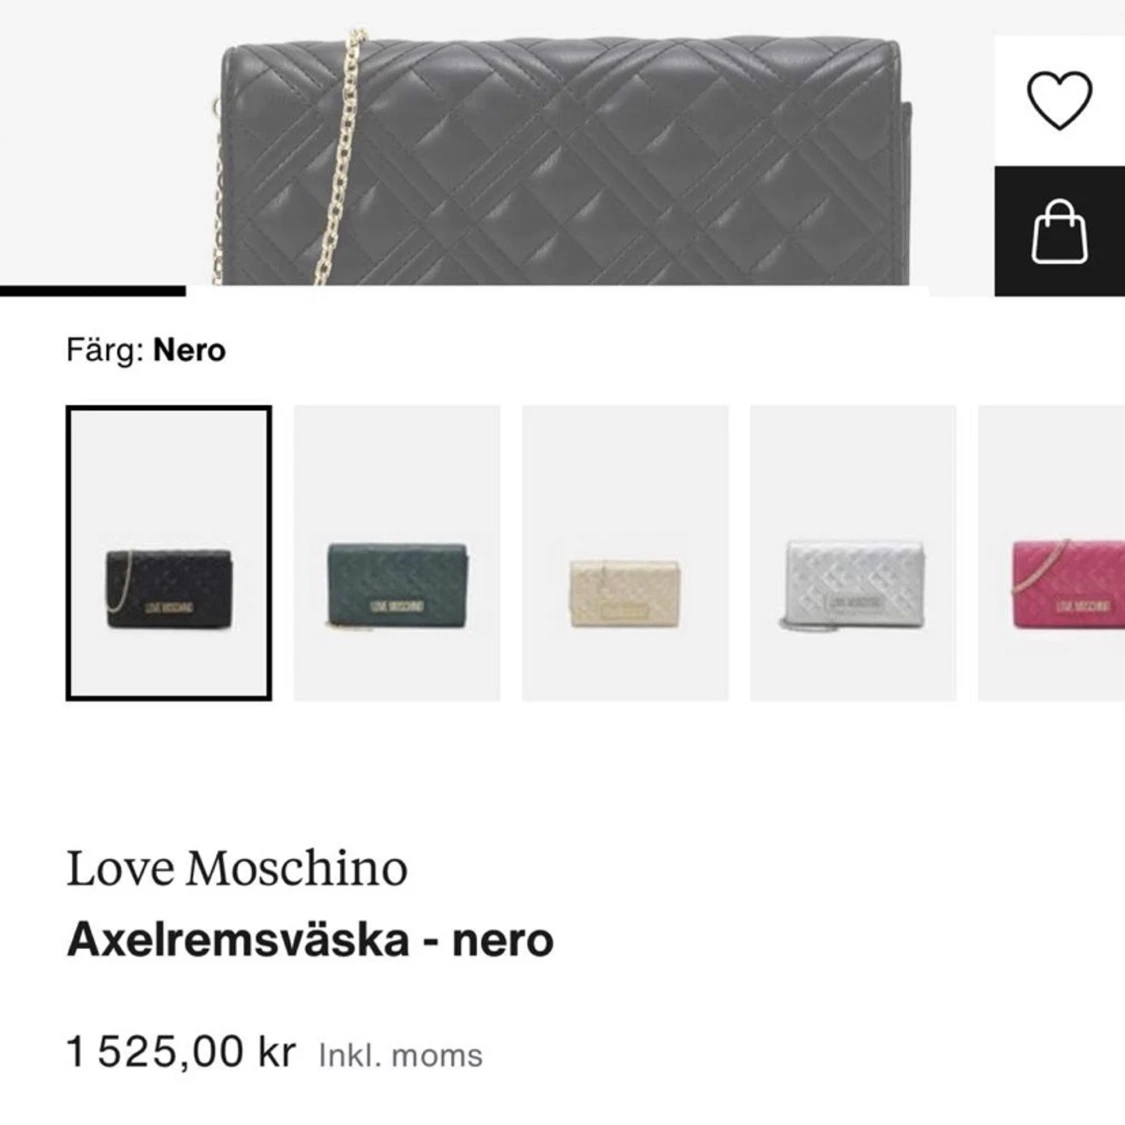Open the Axelremsväska - nero product title
This screenshot has width=1125, height=1125.
(x=312, y=938)
